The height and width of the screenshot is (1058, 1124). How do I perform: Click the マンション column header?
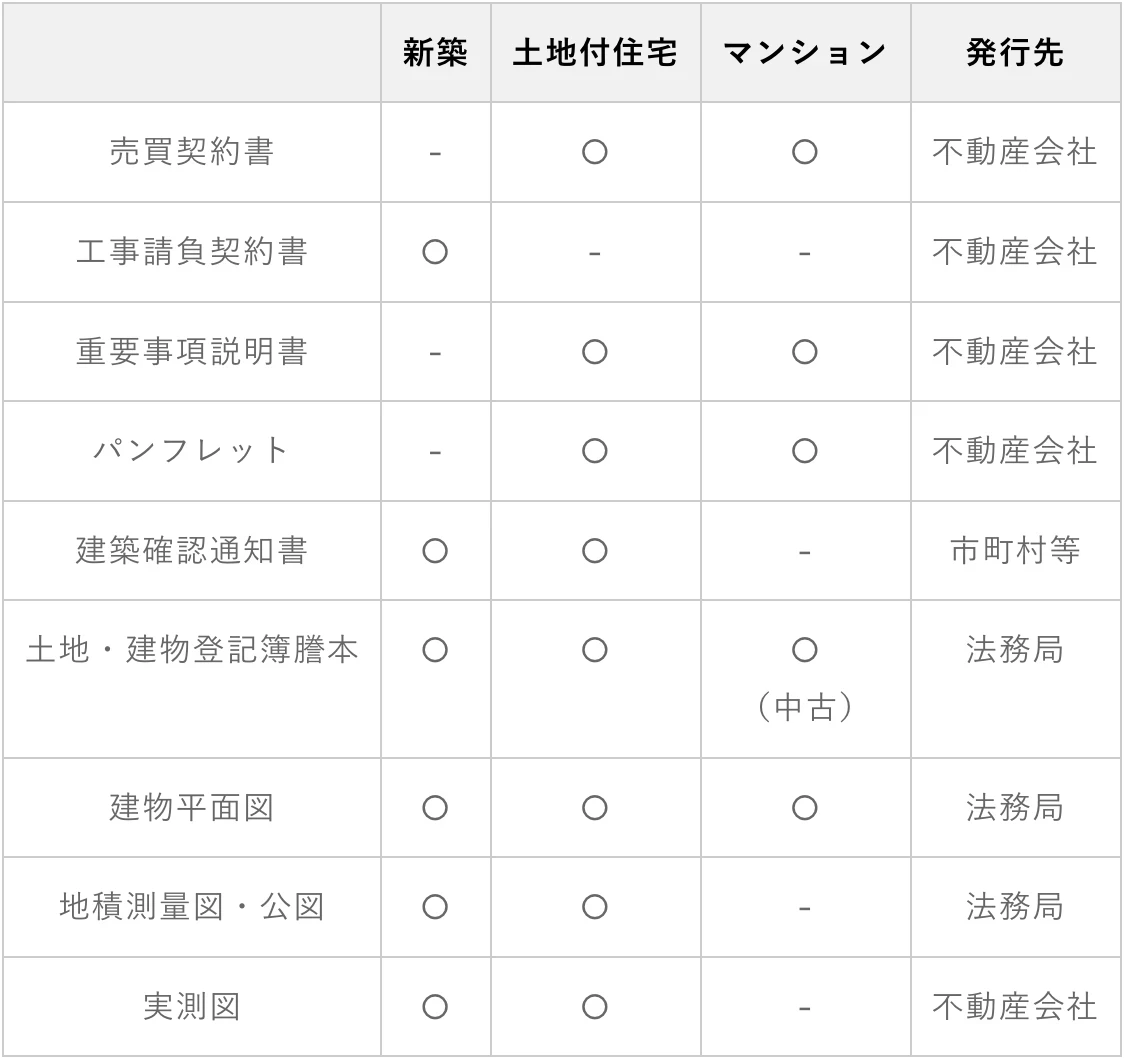point(805,53)
